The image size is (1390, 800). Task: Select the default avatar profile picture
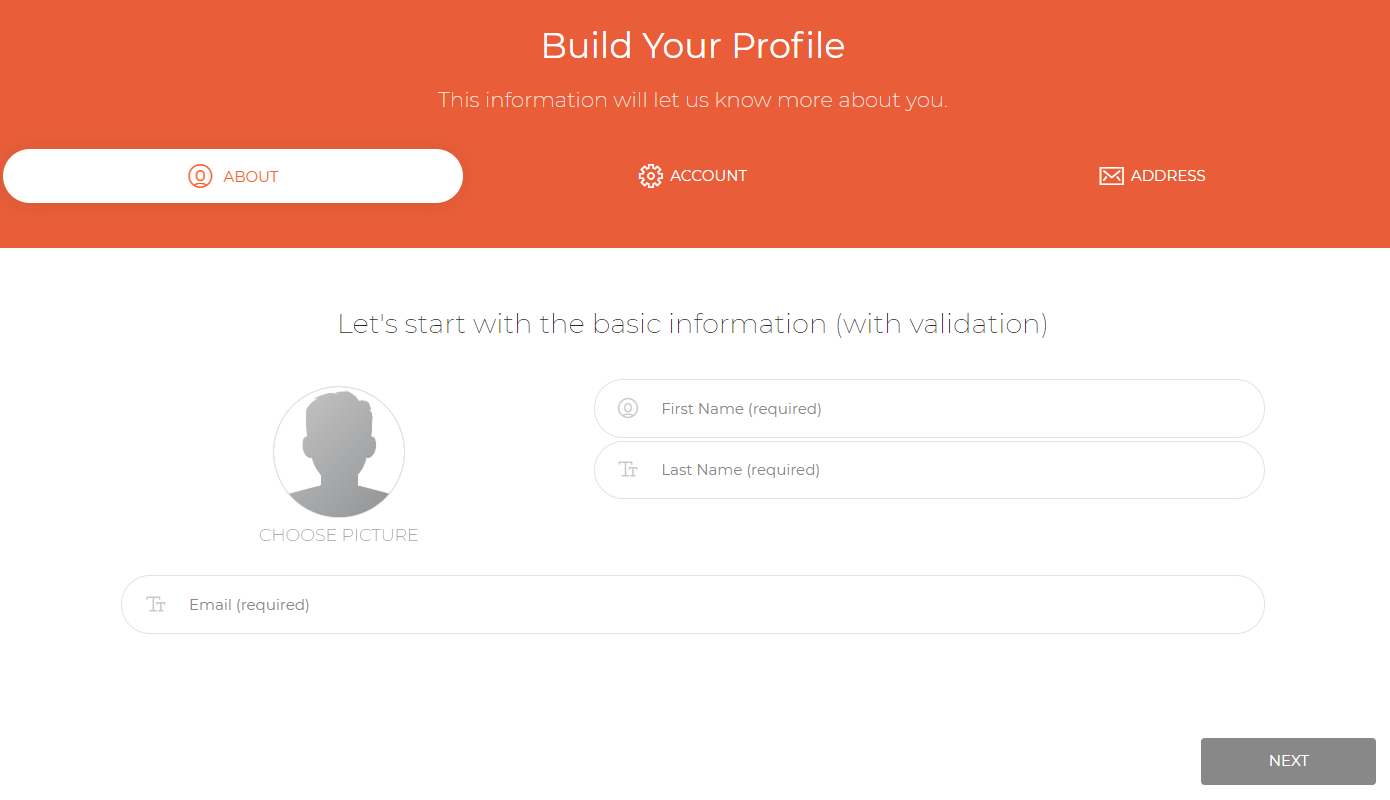tap(339, 452)
